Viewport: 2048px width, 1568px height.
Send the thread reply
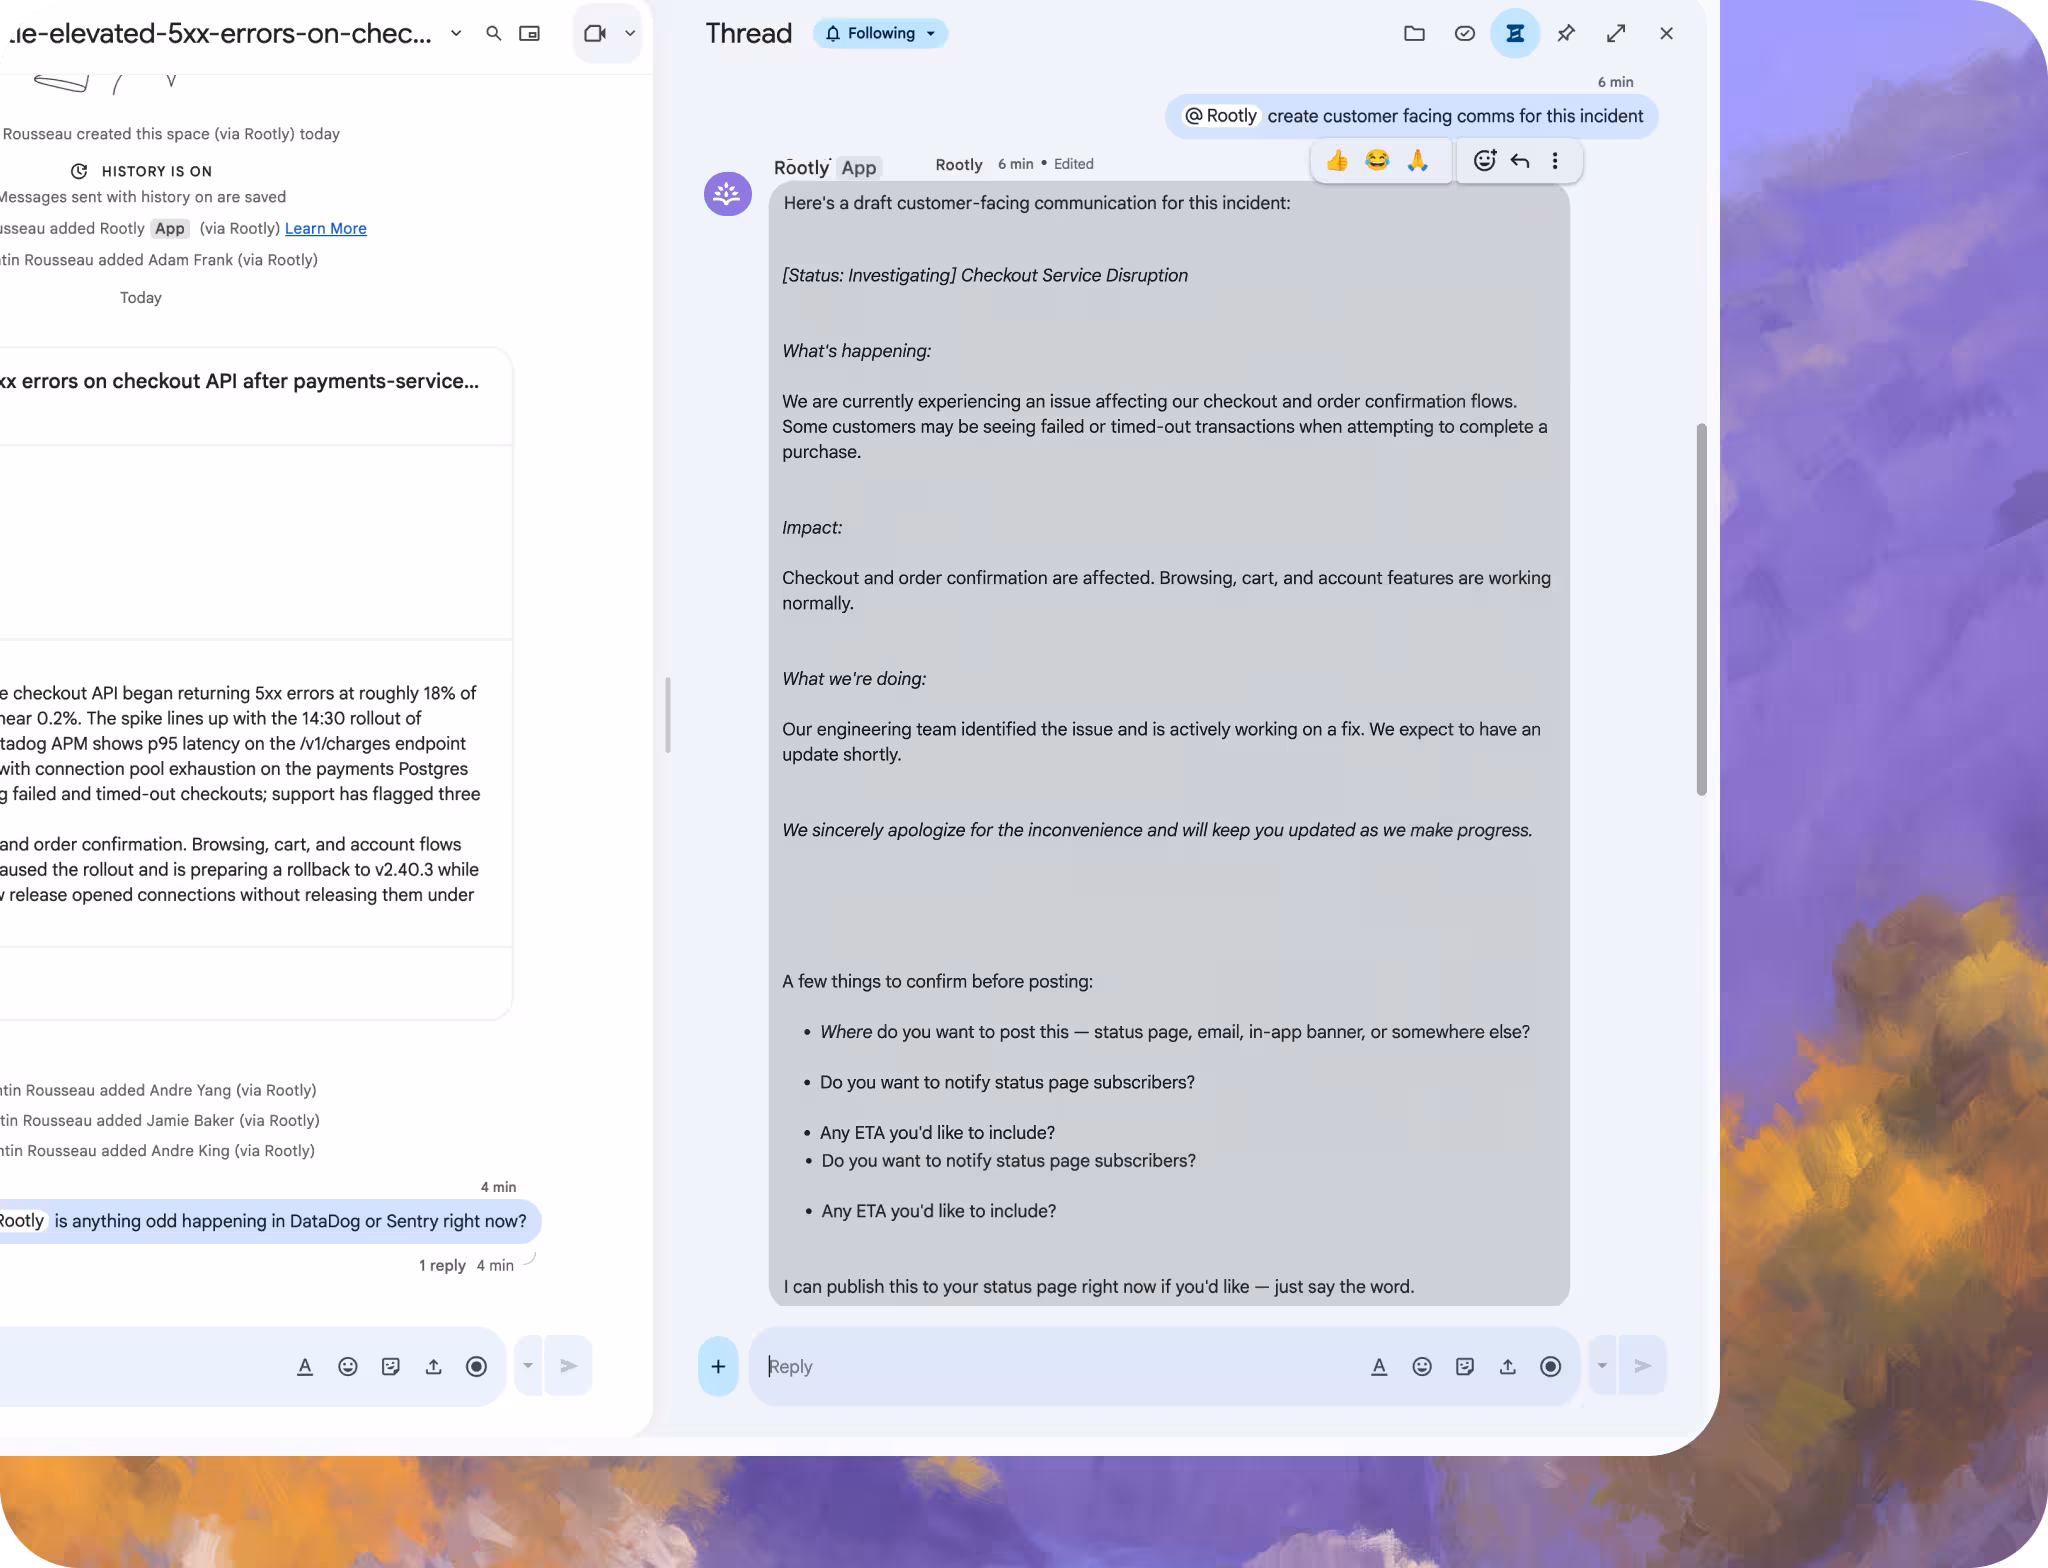click(1642, 1365)
